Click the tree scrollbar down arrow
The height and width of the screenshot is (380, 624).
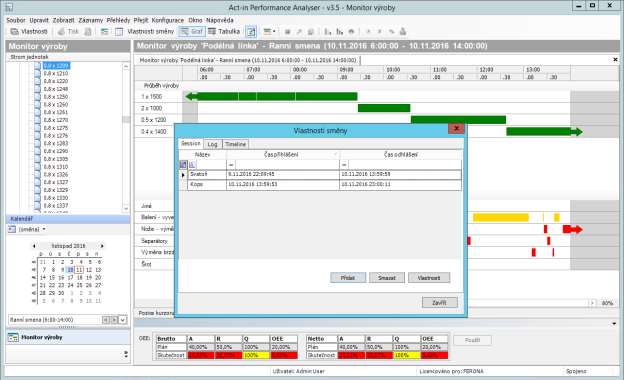click(126, 209)
